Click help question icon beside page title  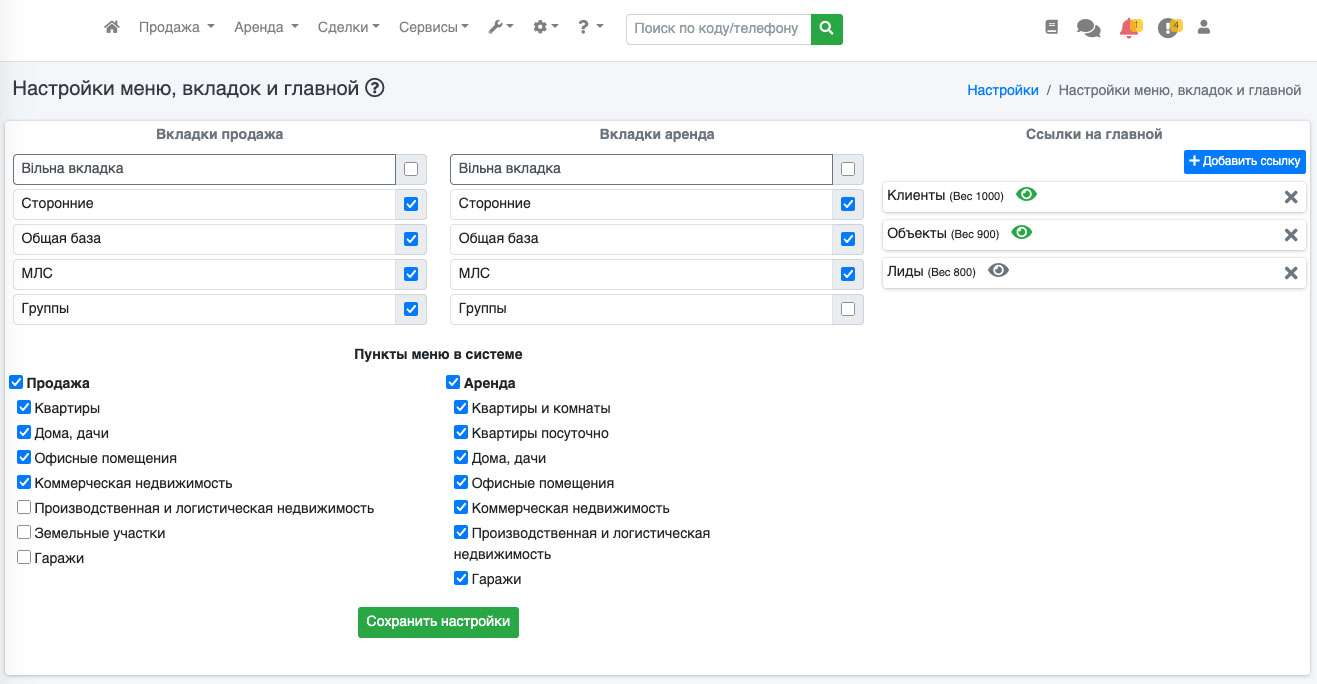pyautogui.click(x=375, y=89)
